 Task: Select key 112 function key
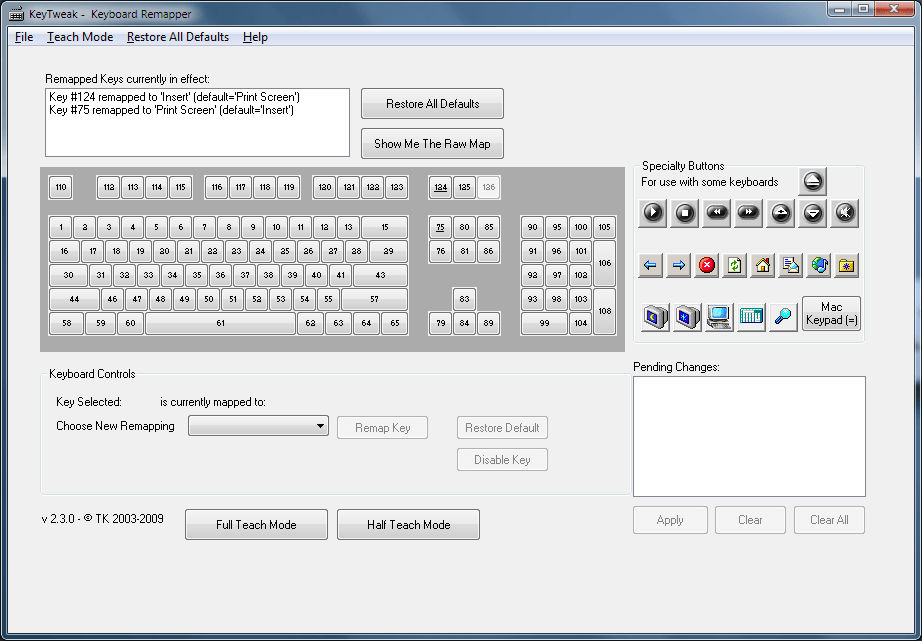click(109, 188)
